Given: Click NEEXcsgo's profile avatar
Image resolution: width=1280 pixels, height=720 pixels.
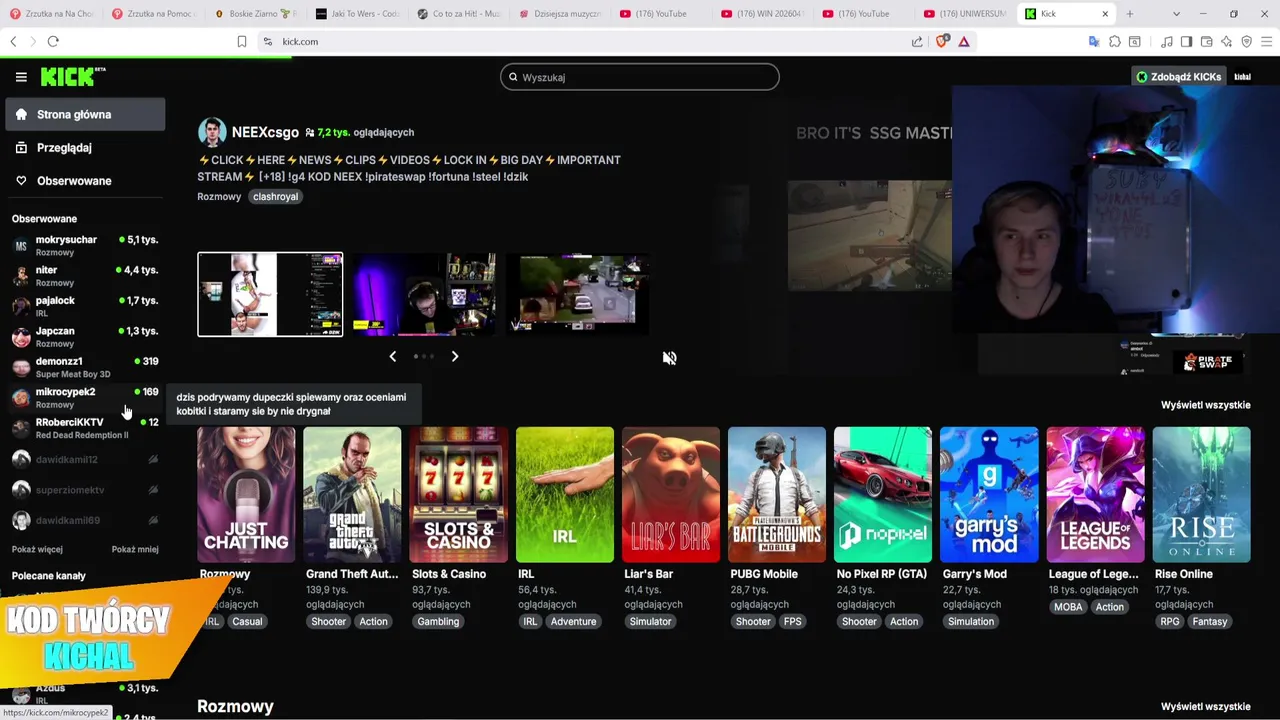Looking at the screenshot, I should pos(212,132).
